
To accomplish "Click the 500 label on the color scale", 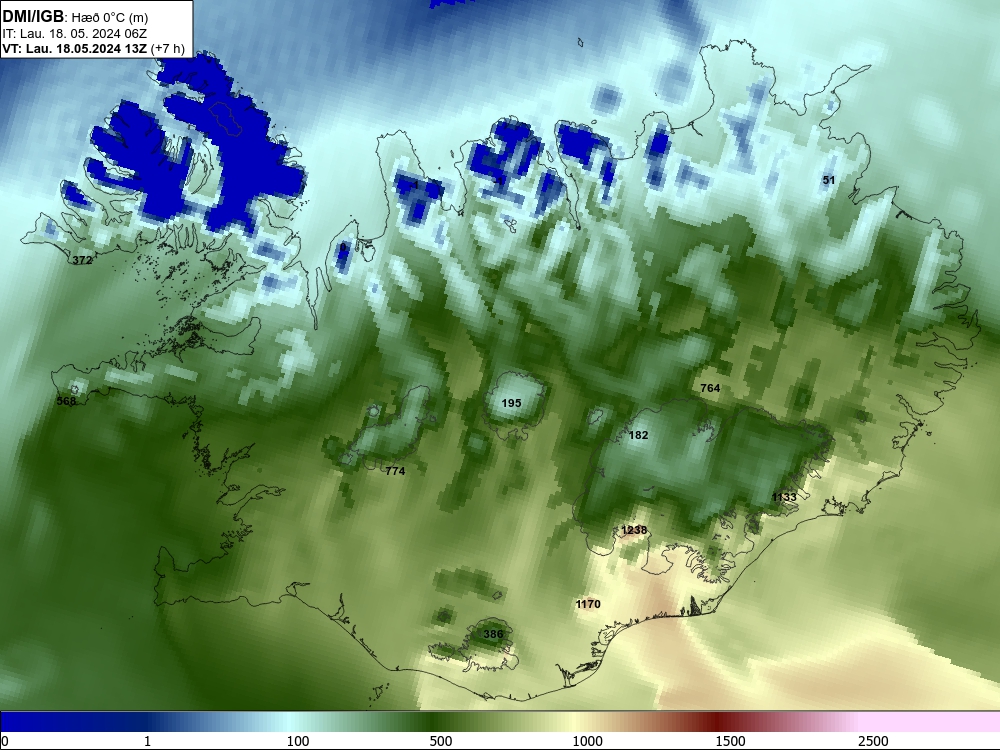I will click(441, 741).
